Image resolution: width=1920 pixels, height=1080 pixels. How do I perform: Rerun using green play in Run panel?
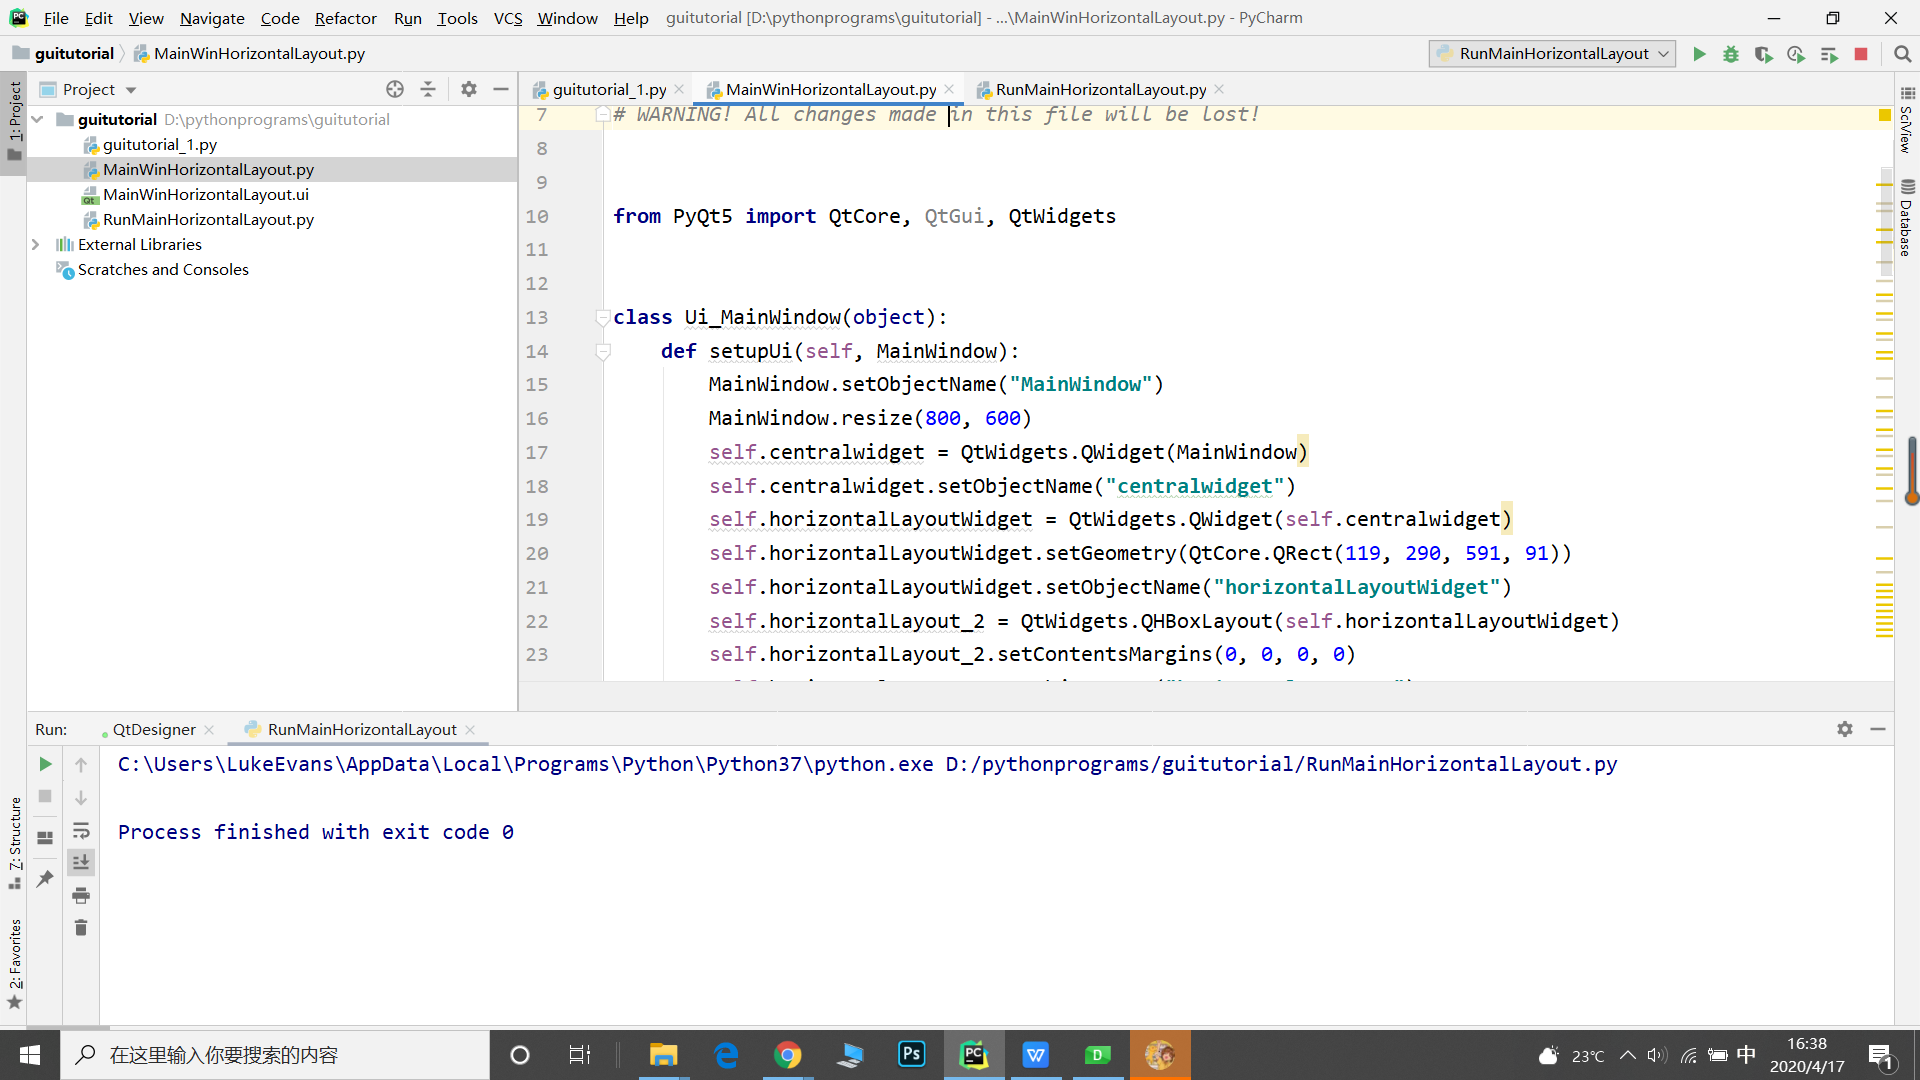click(x=45, y=764)
